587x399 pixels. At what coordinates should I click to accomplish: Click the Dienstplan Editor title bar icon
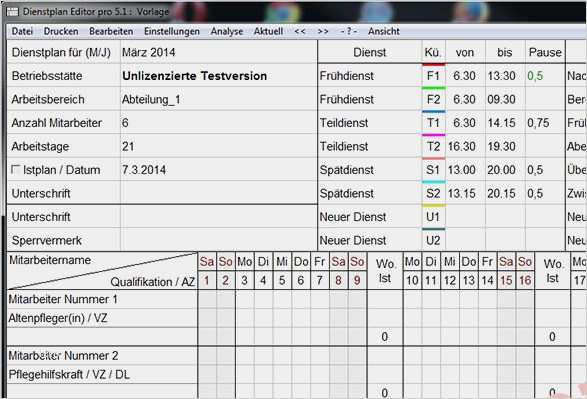click(13, 12)
